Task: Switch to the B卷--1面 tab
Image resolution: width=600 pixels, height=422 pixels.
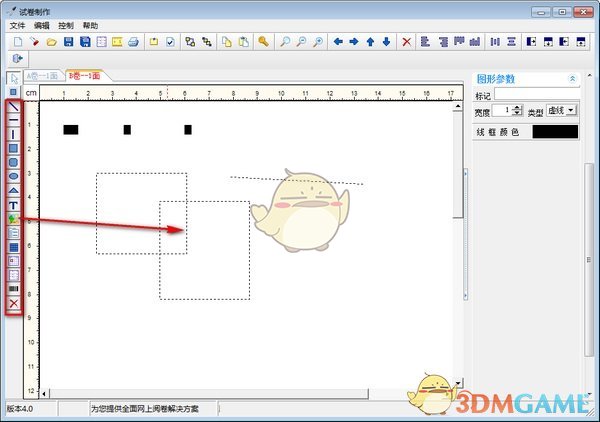Action: point(85,76)
